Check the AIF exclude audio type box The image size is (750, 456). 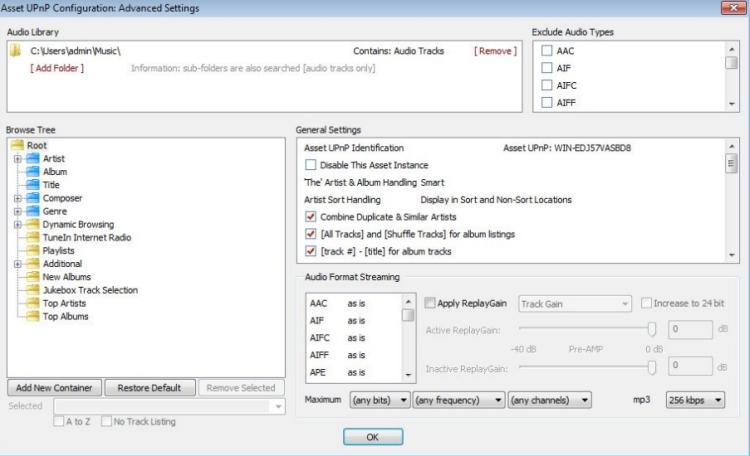(547, 68)
